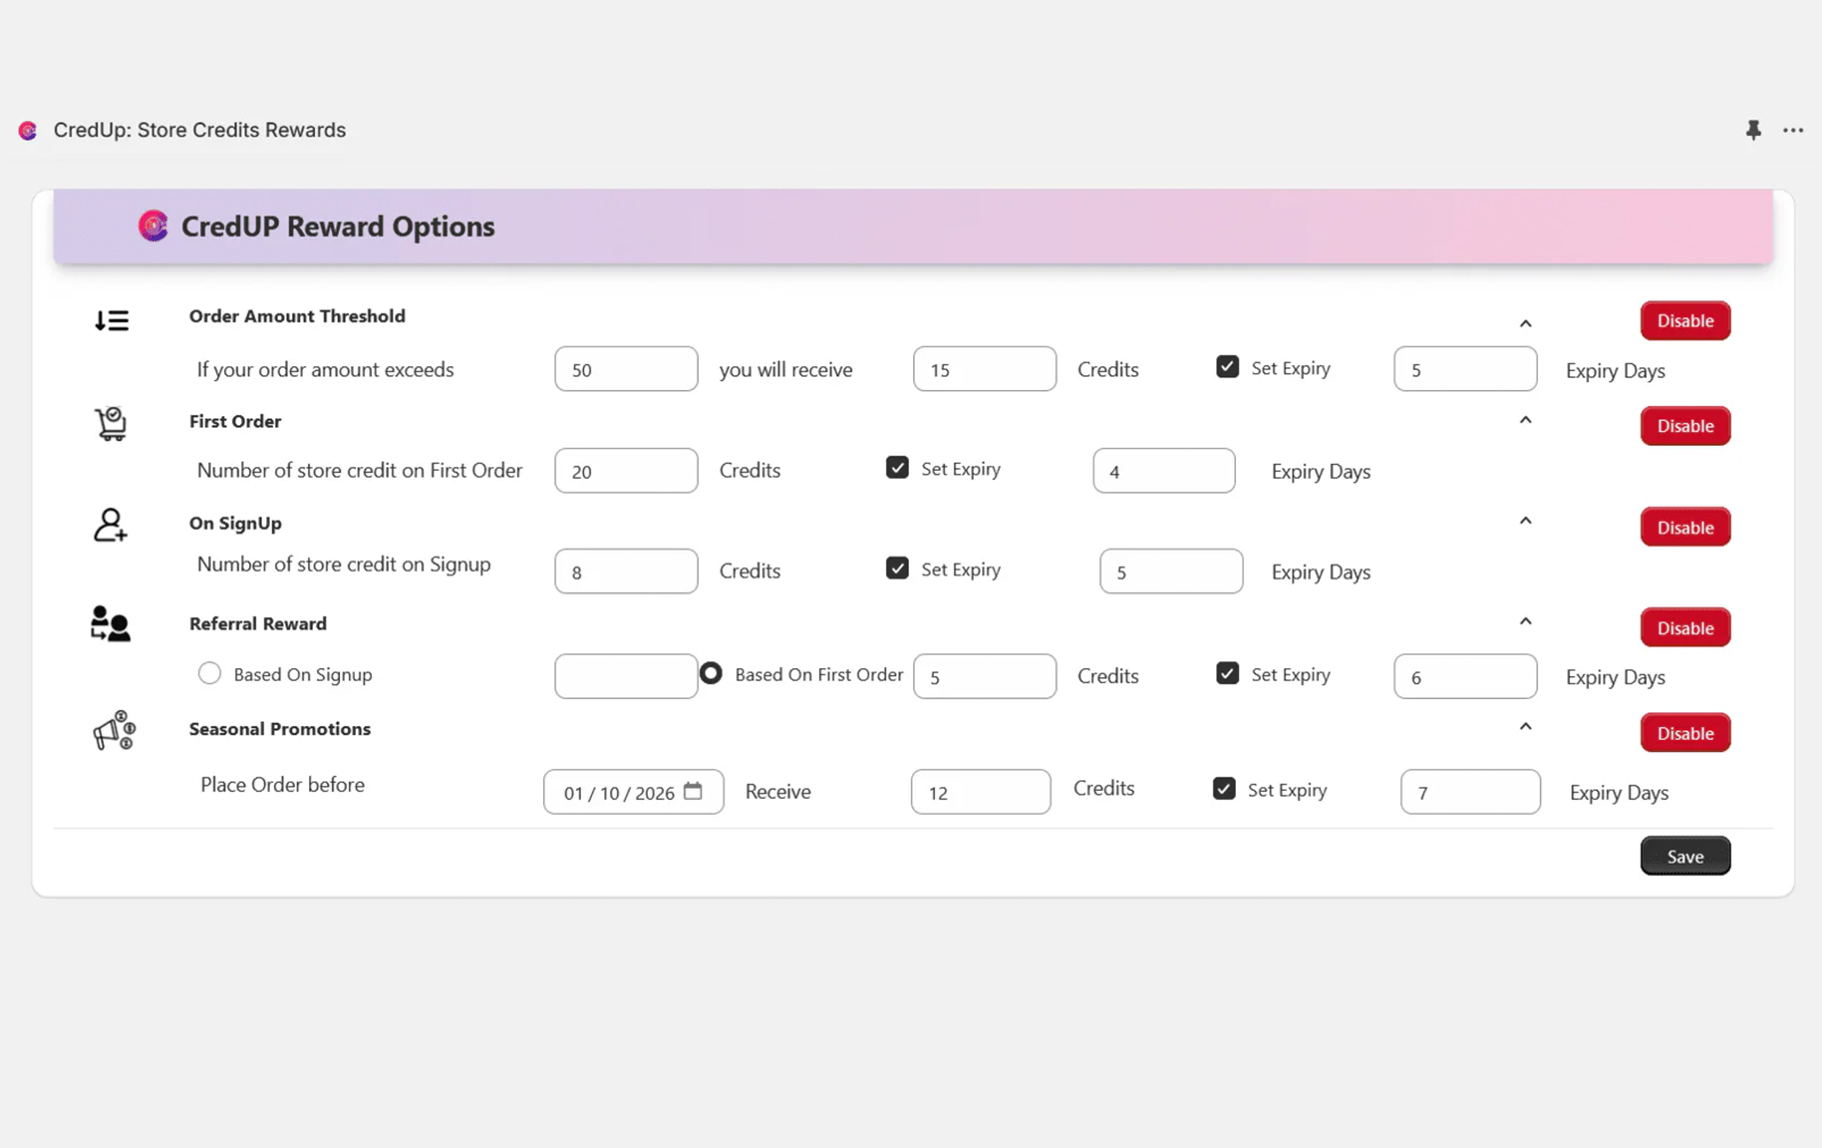Click the empty Based On Signup credits field
Screen dimensions: 1822x1148
[626, 676]
